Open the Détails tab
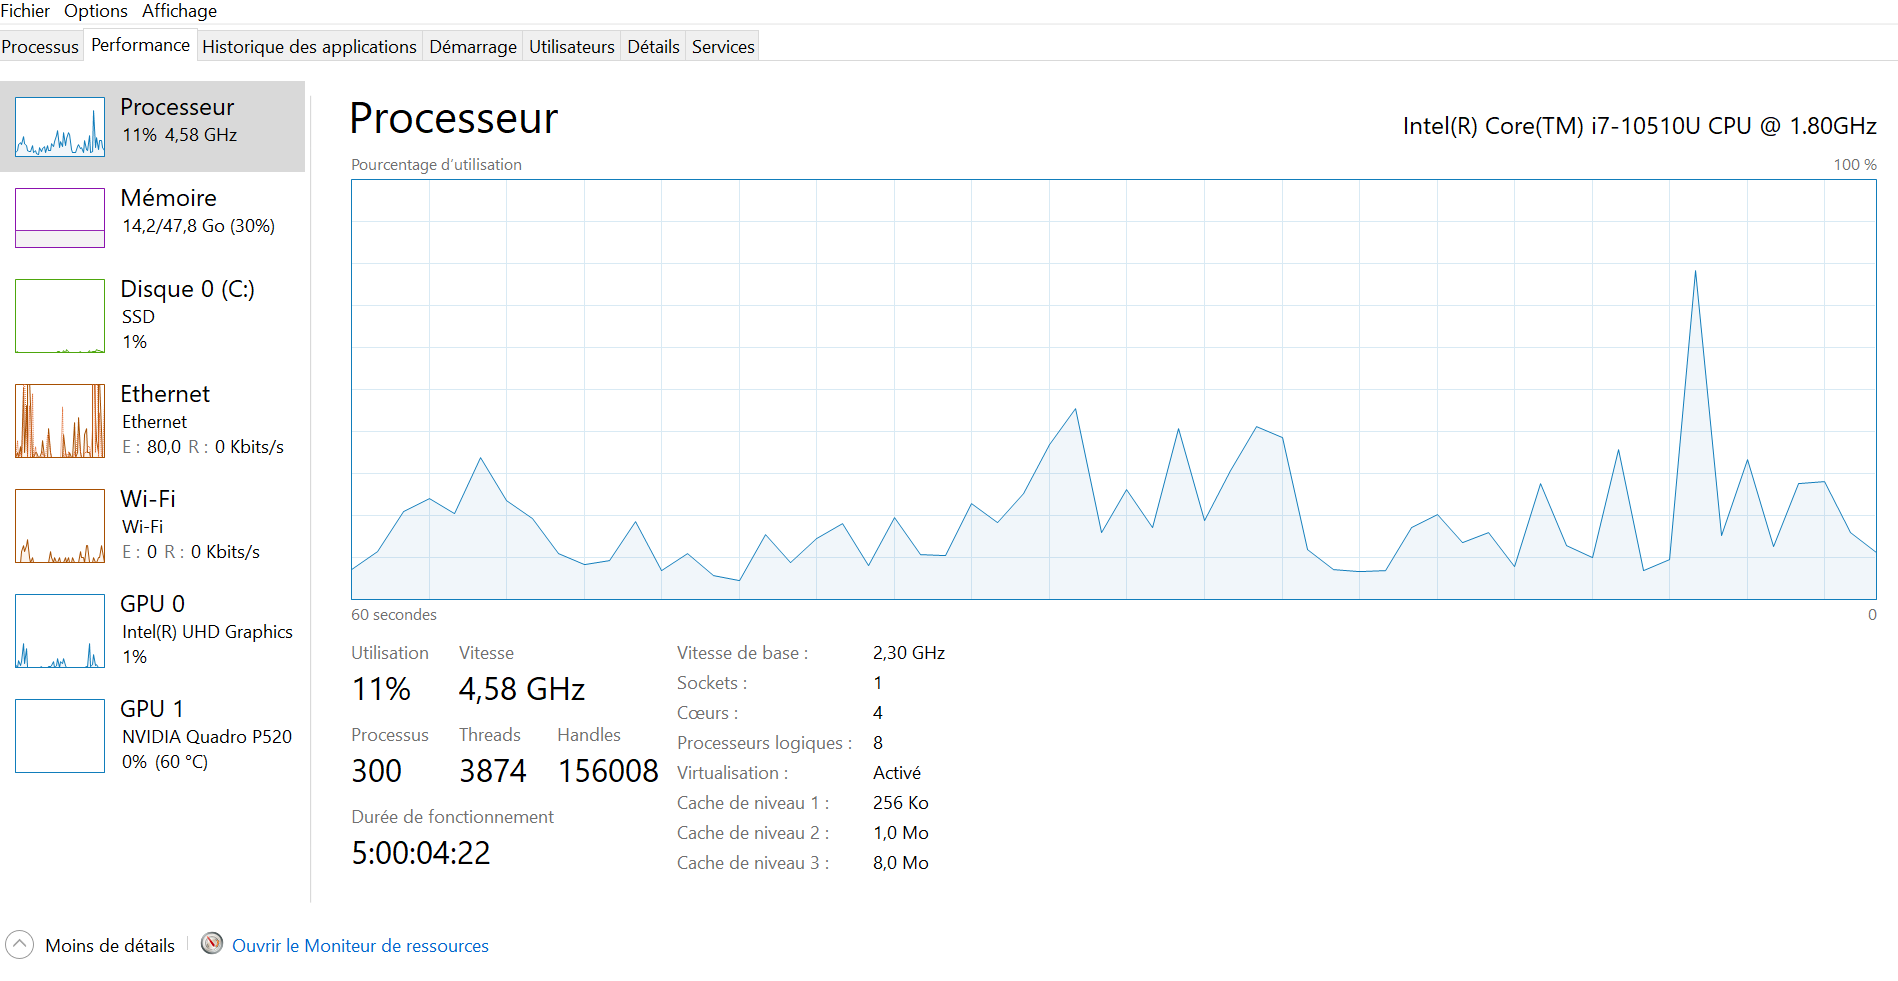 [x=653, y=46]
